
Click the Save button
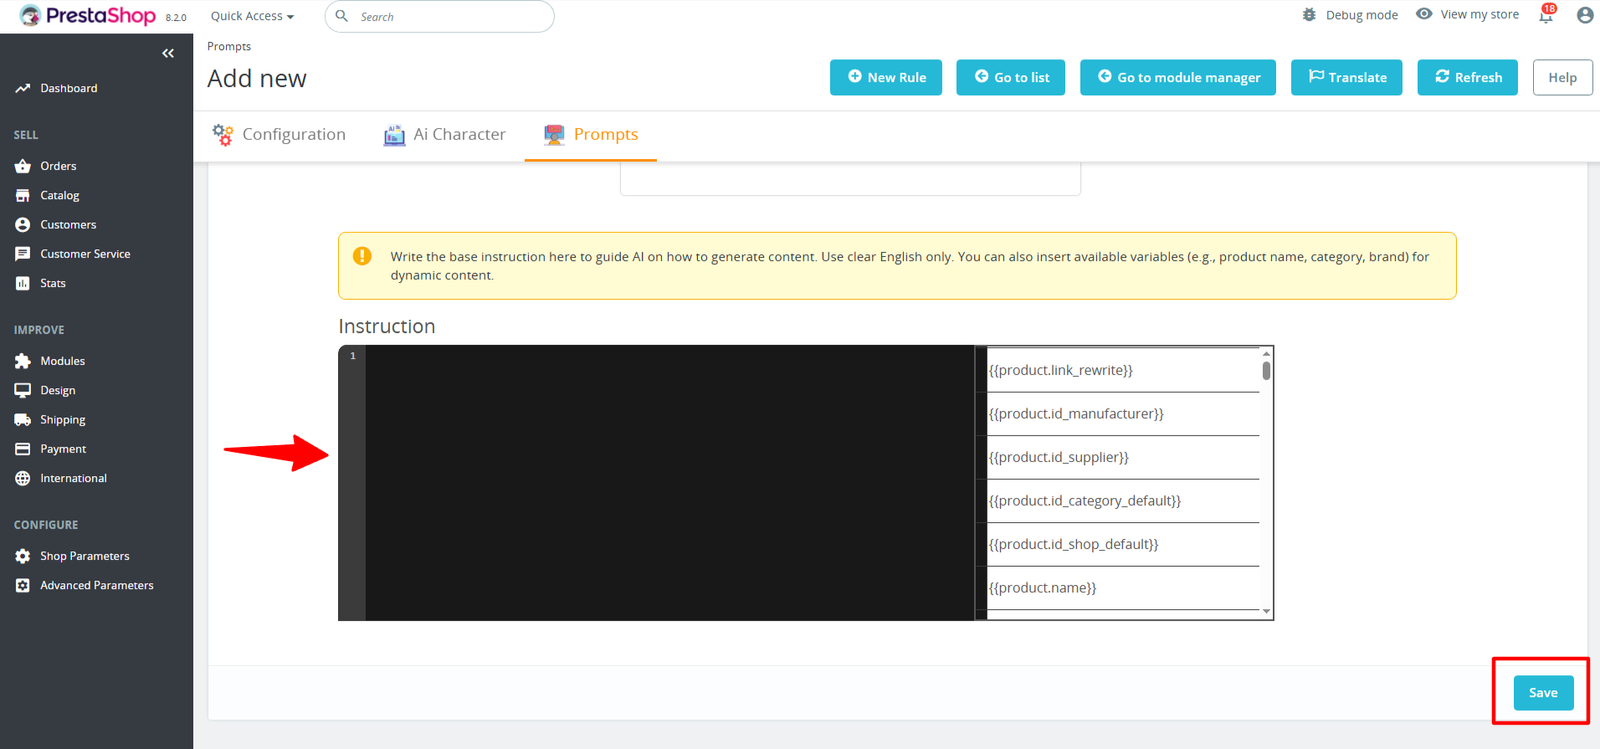1543,693
